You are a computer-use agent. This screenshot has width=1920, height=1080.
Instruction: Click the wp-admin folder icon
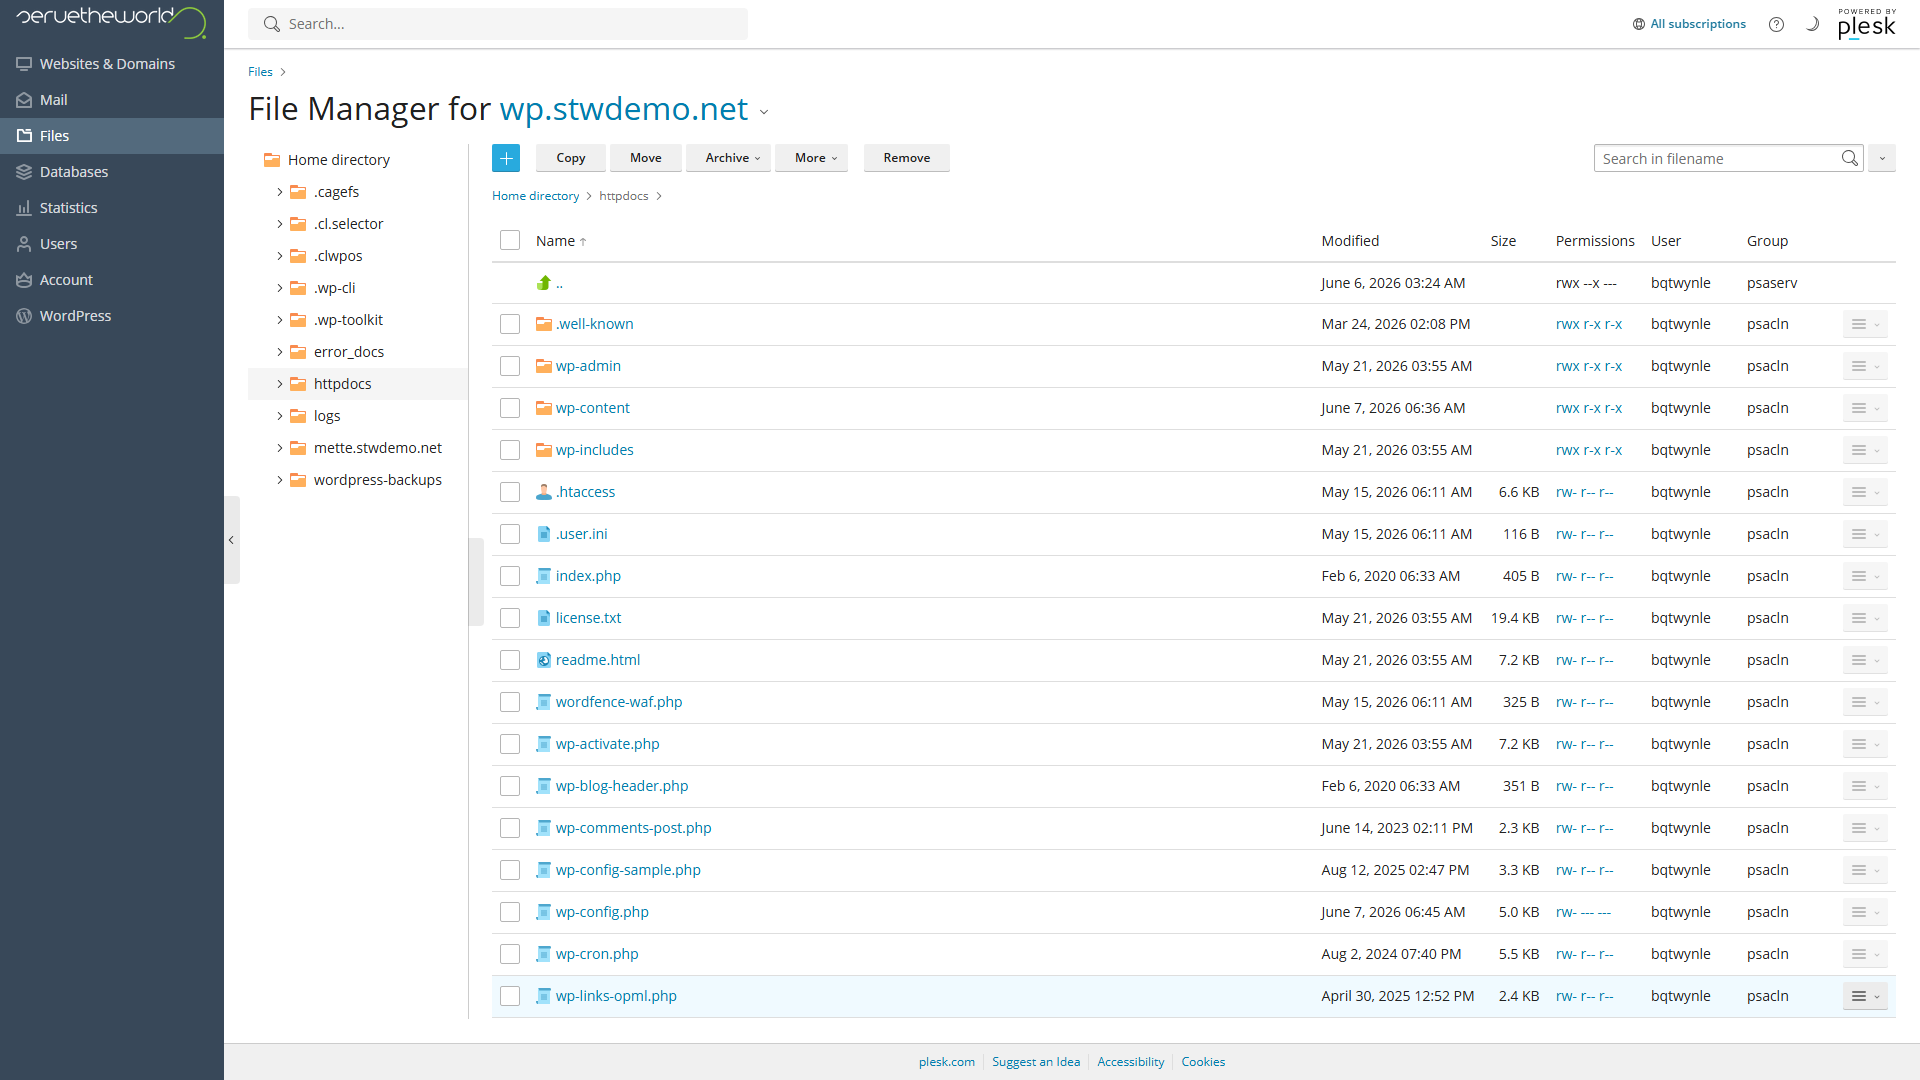[x=544, y=366]
